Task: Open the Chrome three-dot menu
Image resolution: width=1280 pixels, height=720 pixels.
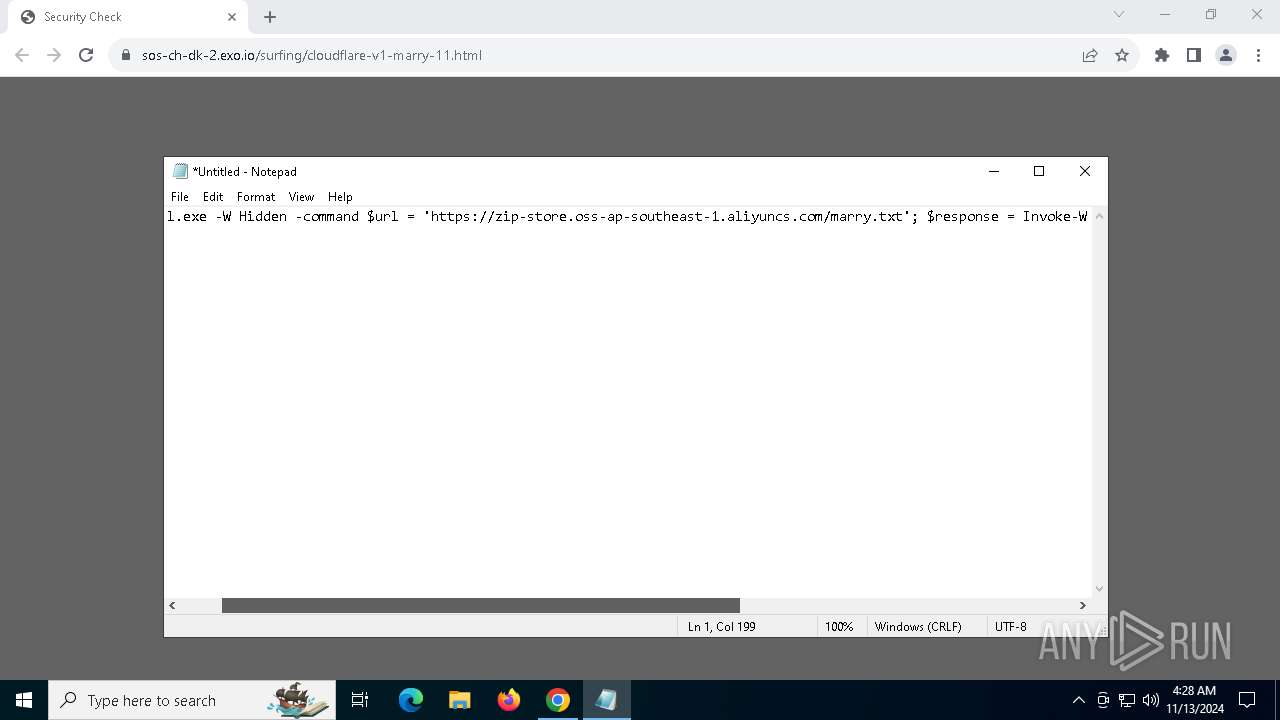Action: (x=1258, y=55)
